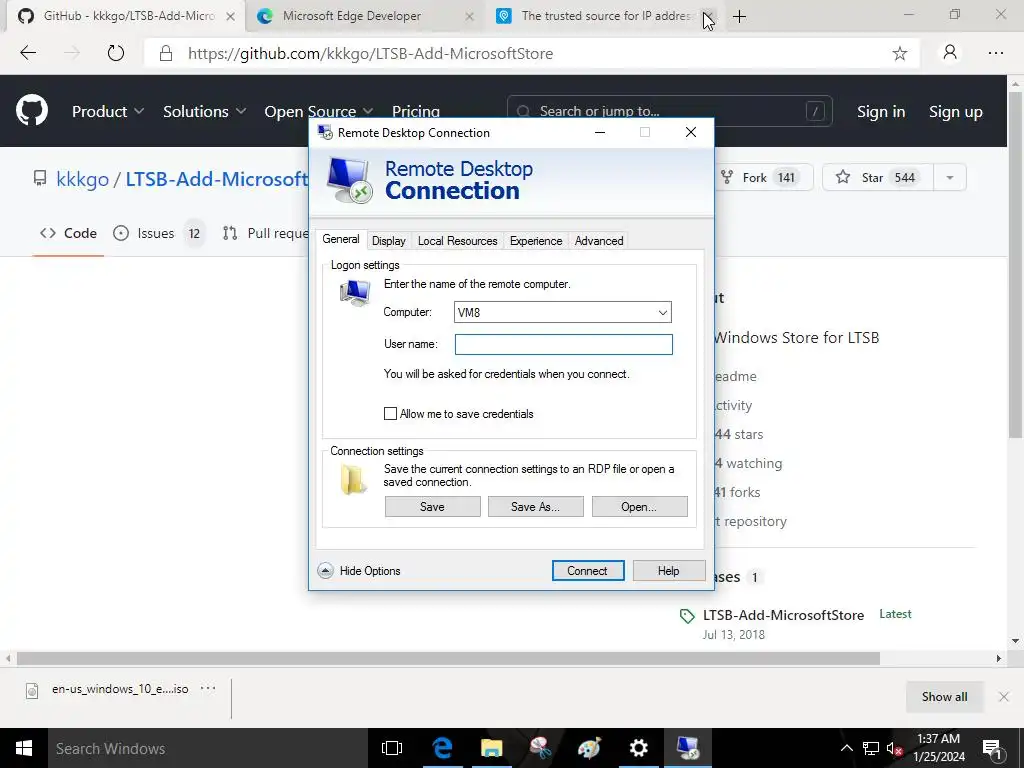Screen dimensions: 1024x768
Task: Click the Save As... button
Action: [x=536, y=507]
